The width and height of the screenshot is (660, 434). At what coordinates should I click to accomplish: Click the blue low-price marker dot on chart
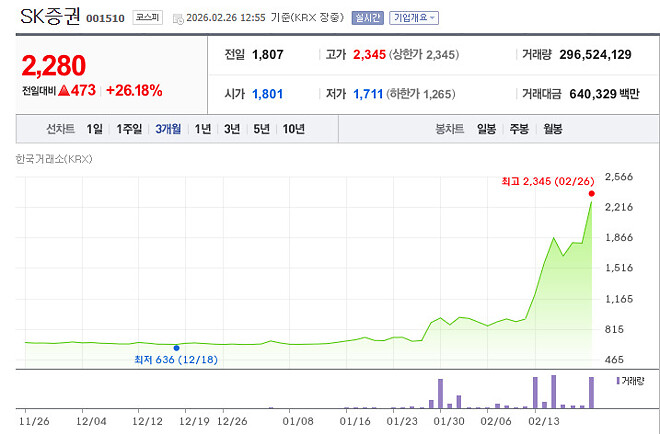[x=176, y=348]
